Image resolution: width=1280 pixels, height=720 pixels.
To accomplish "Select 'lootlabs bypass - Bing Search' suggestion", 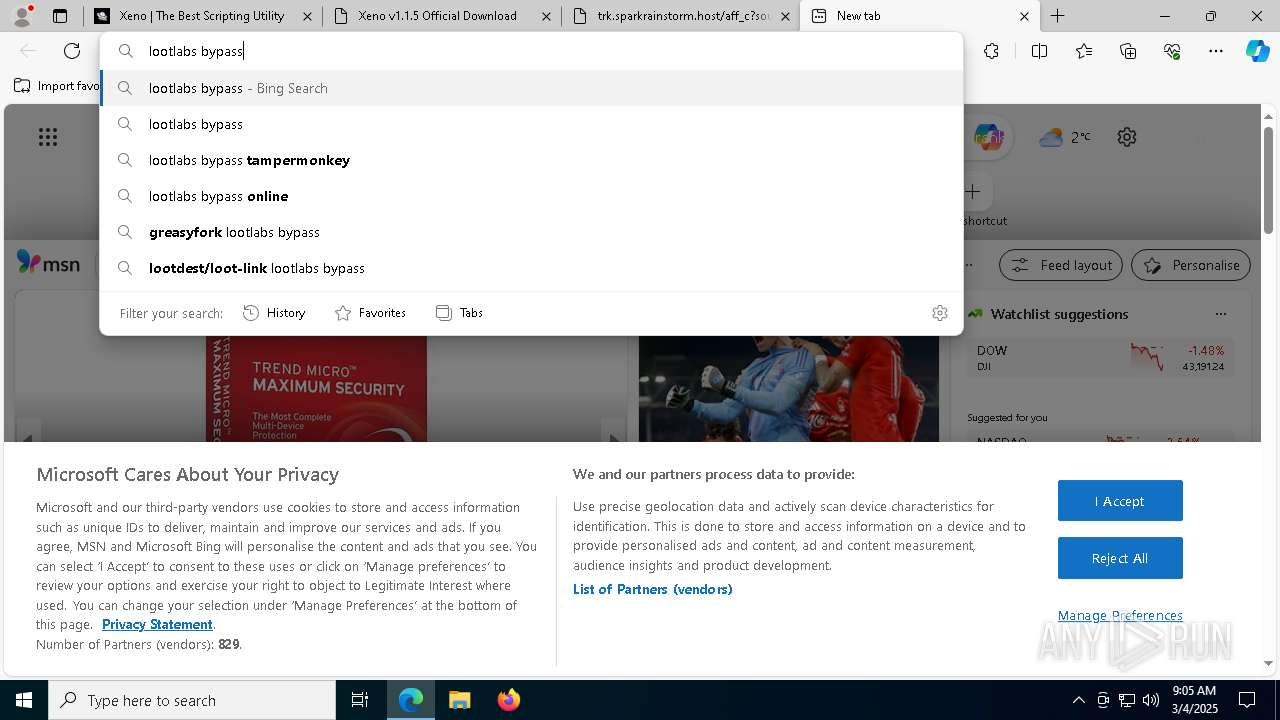I will [531, 88].
